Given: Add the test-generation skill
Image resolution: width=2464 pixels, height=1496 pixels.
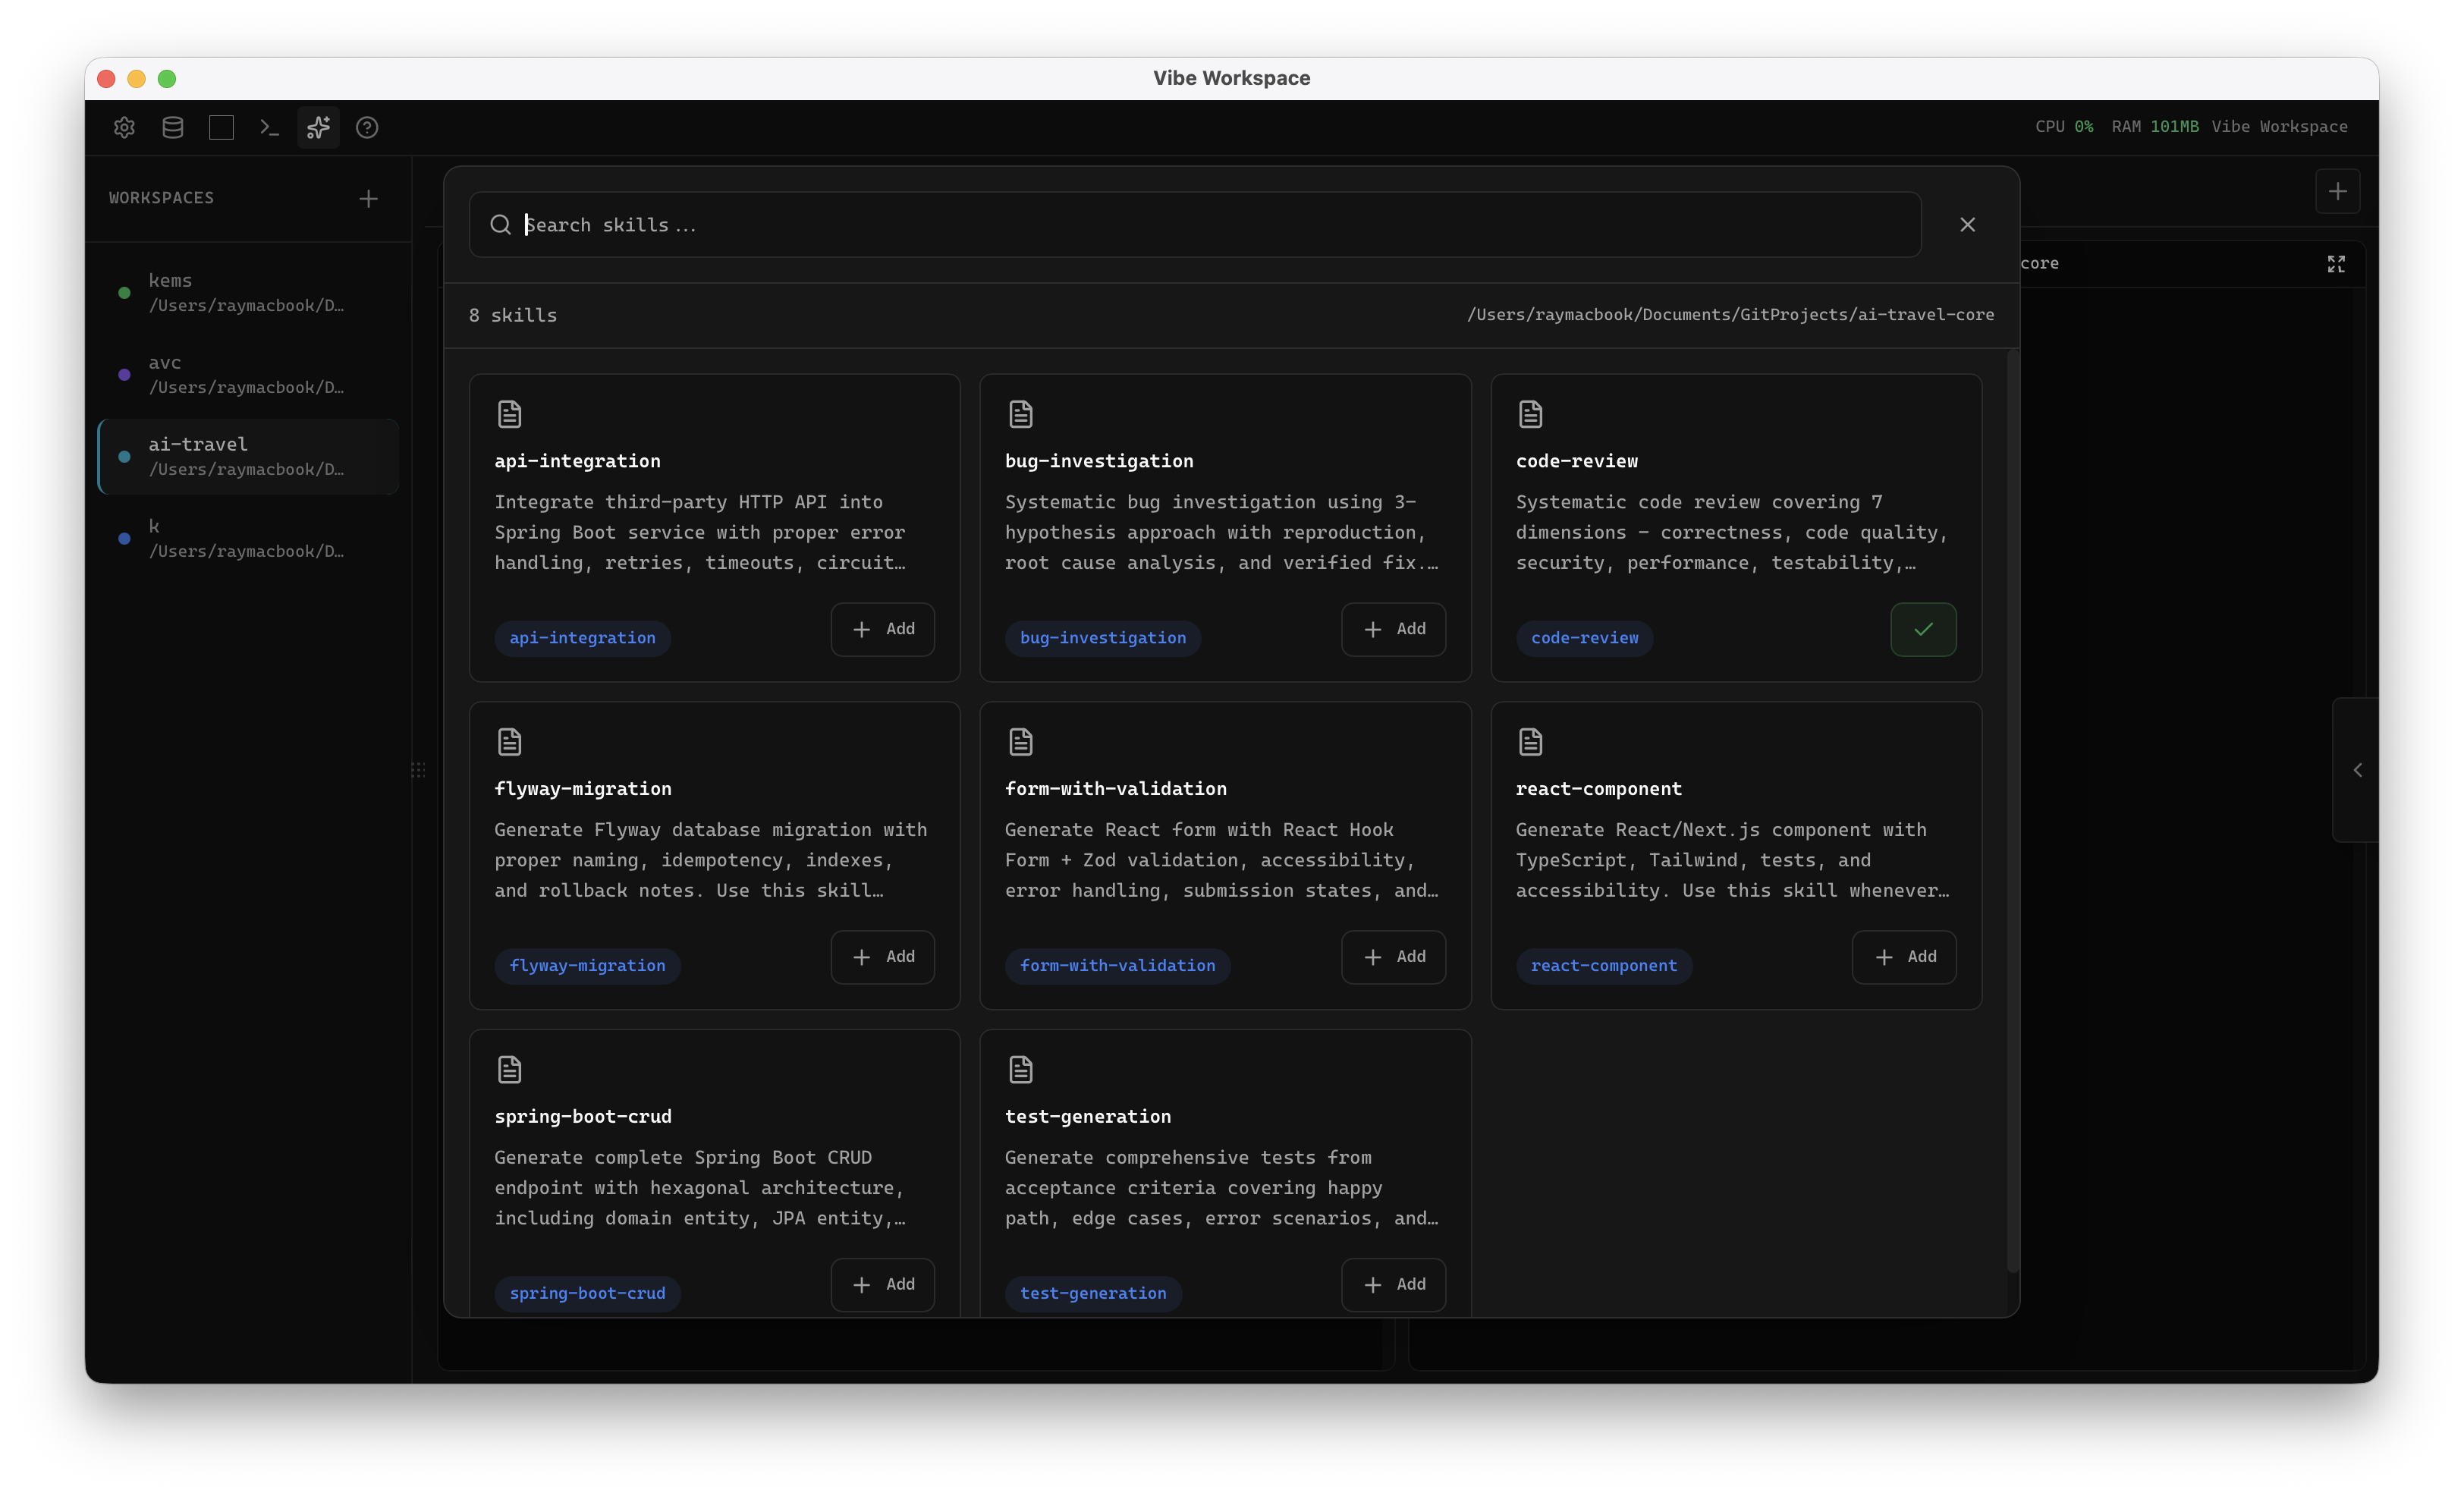Looking at the screenshot, I should coord(1393,1285).
